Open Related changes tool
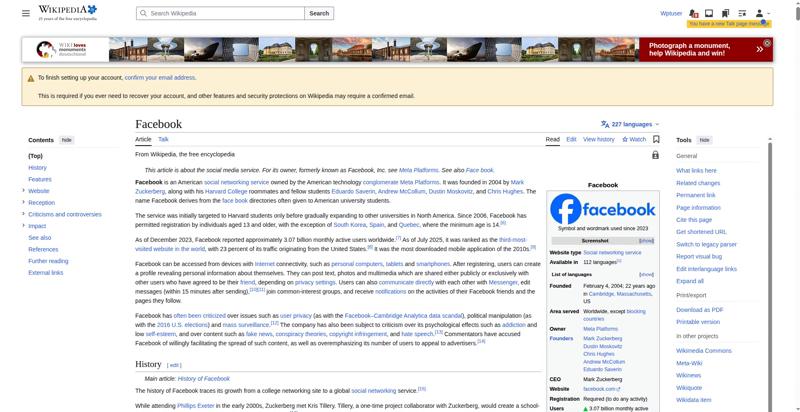Screen dimensions: 800x412 point(698,183)
